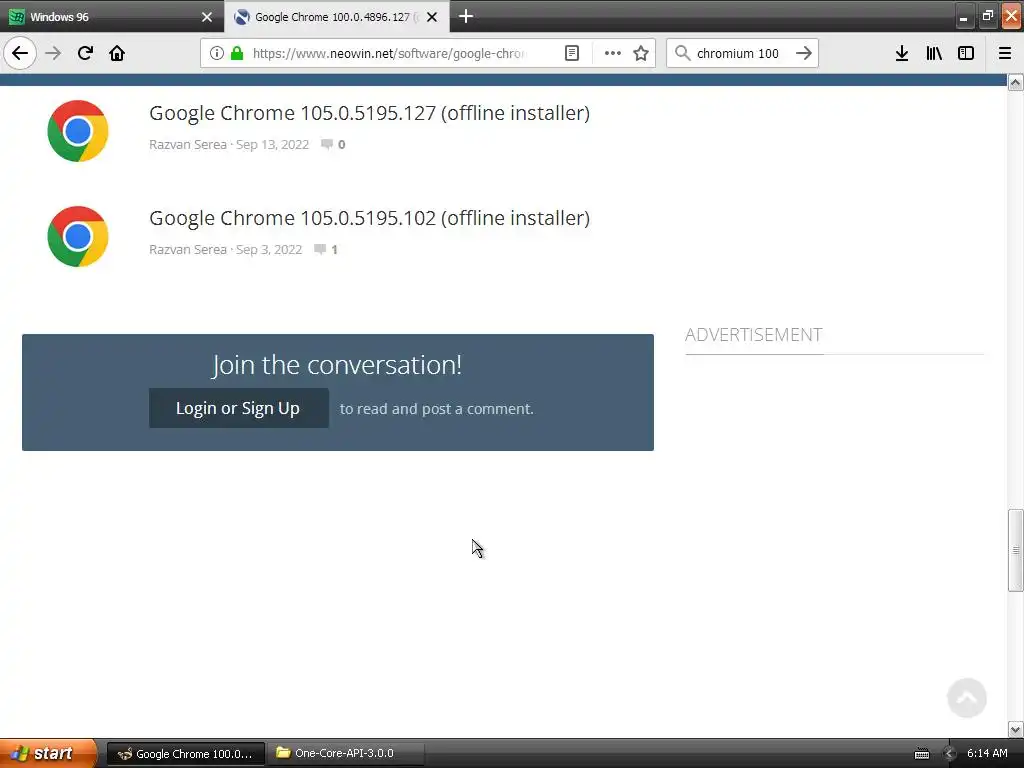Close the Windows 96 tab
The image size is (1024, 768).
coord(207,17)
